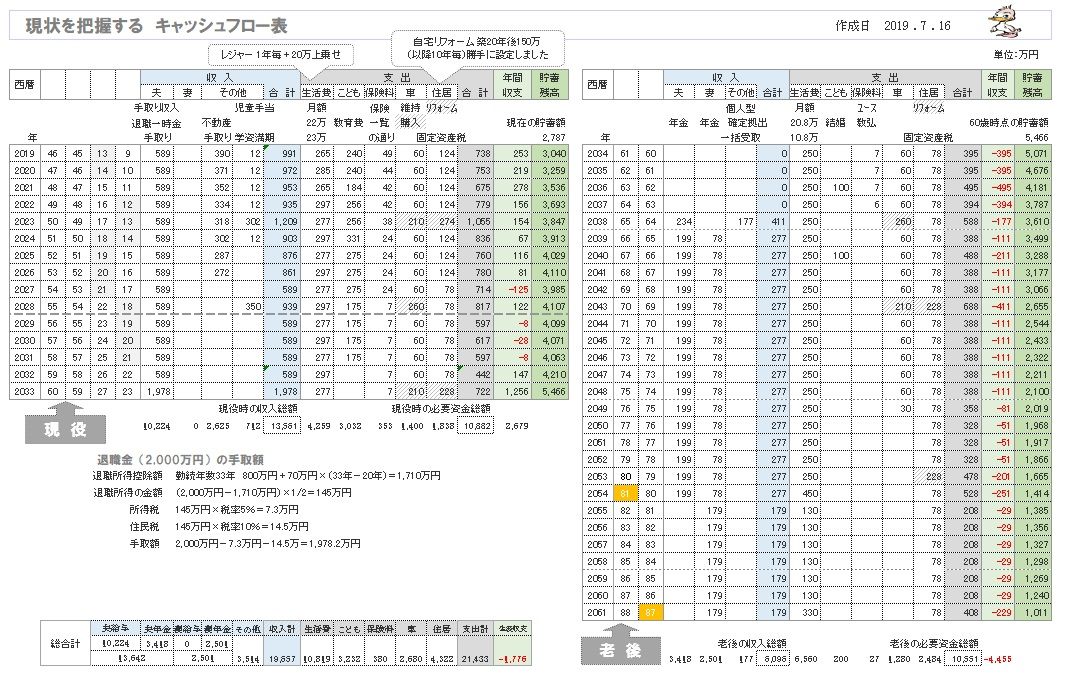Select the gray 現役 arrow shape
The width and height of the screenshot is (1067, 677).
[x=65, y=423]
